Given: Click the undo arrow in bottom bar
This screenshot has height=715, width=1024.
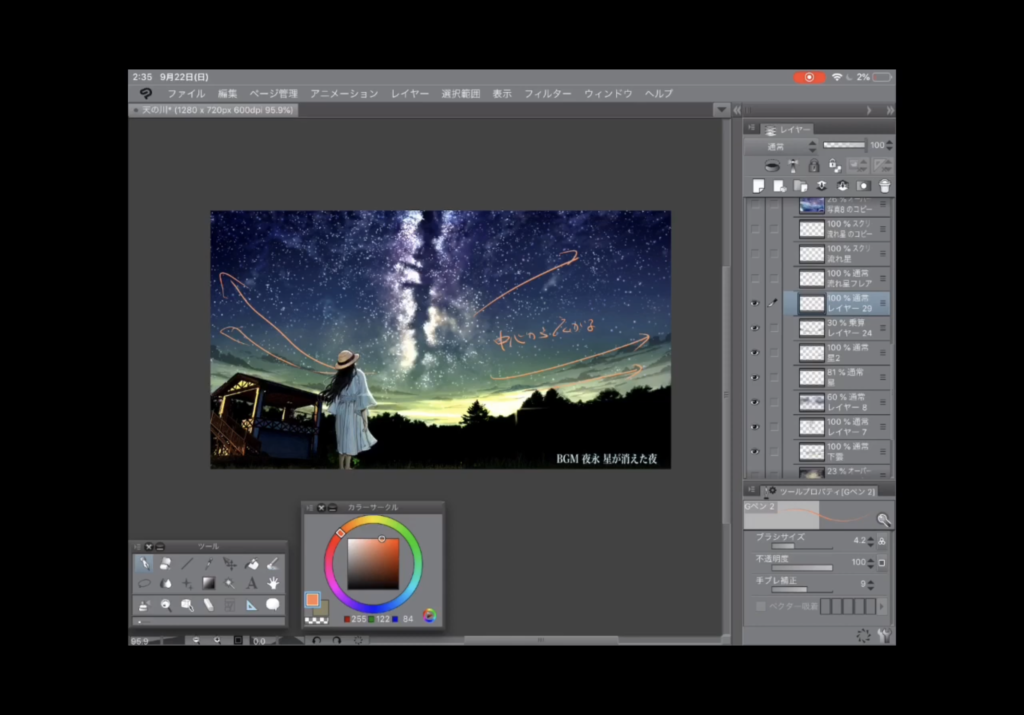Looking at the screenshot, I should tap(317, 641).
